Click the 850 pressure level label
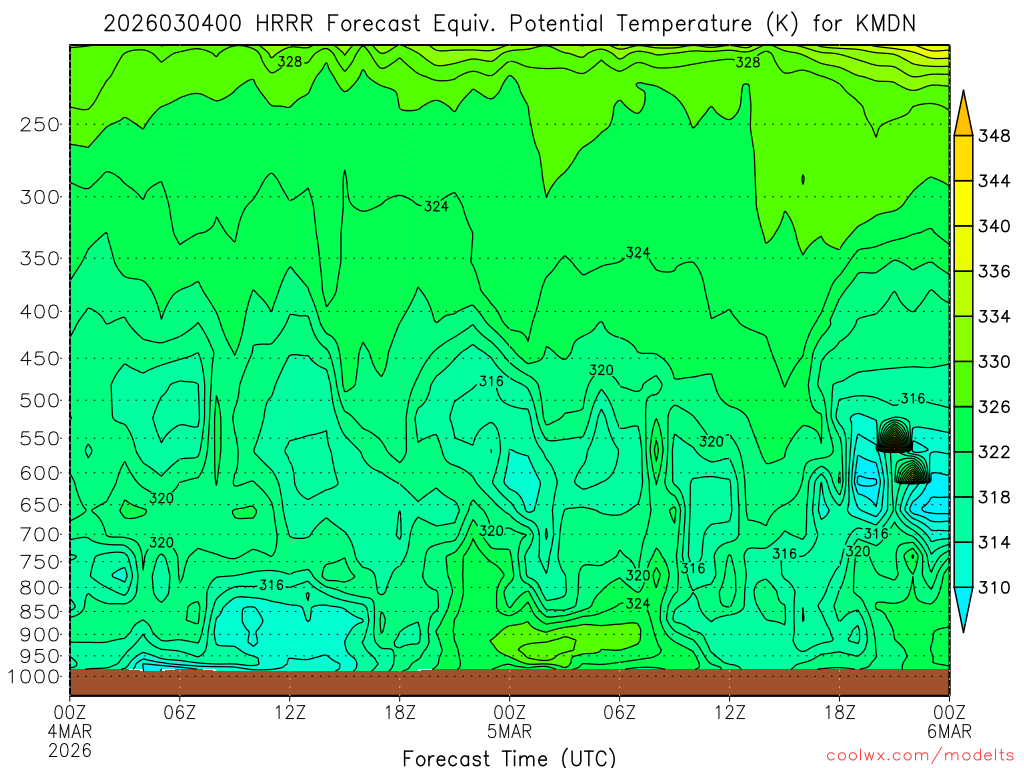Image resolution: width=1024 pixels, height=768 pixels. 40,612
